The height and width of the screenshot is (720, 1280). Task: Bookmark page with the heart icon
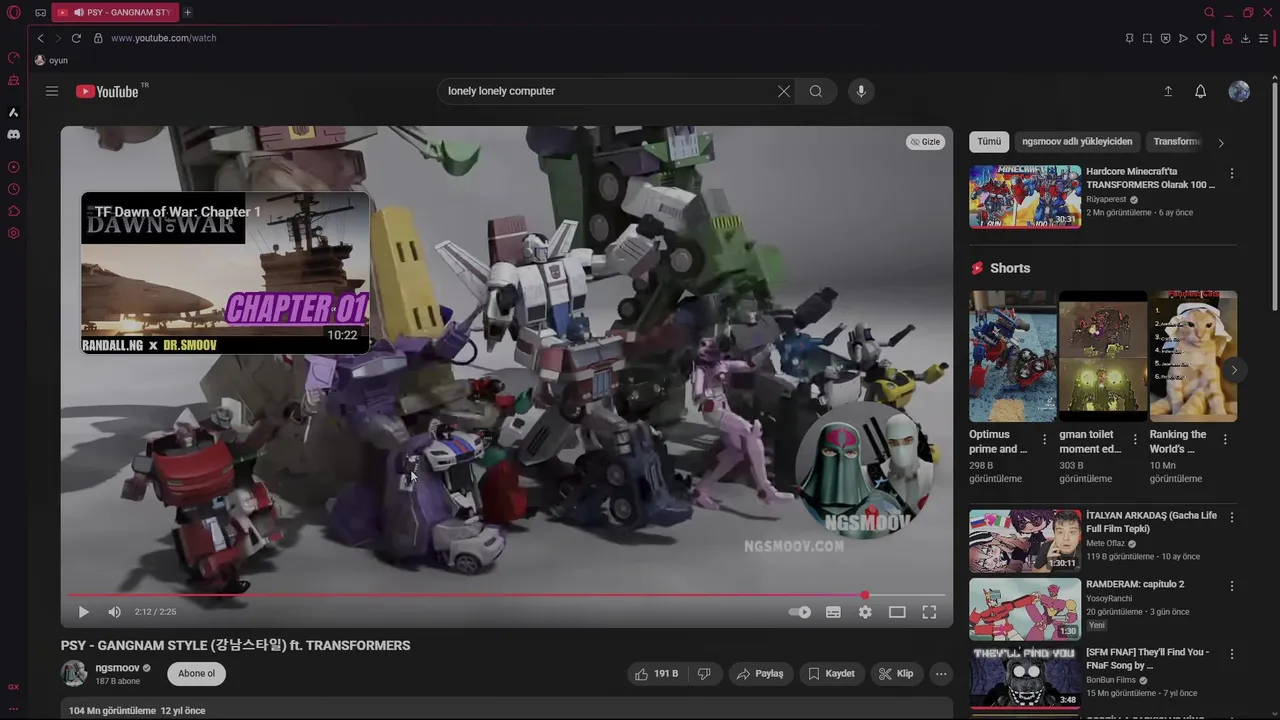coord(1201,38)
